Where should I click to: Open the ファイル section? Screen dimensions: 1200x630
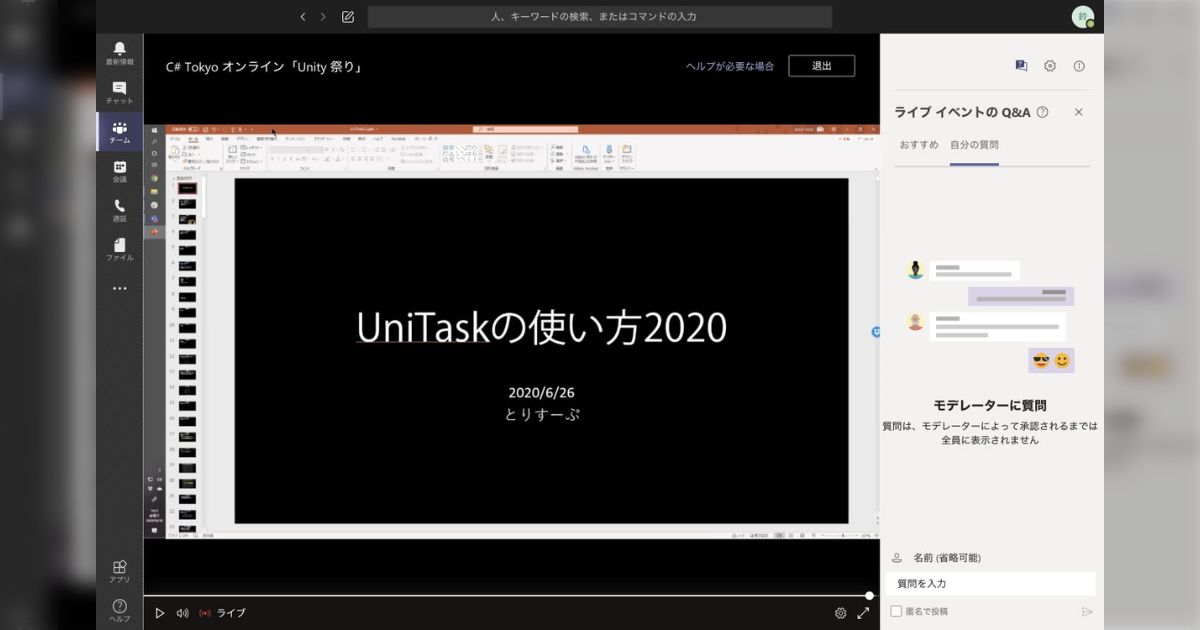click(x=119, y=252)
